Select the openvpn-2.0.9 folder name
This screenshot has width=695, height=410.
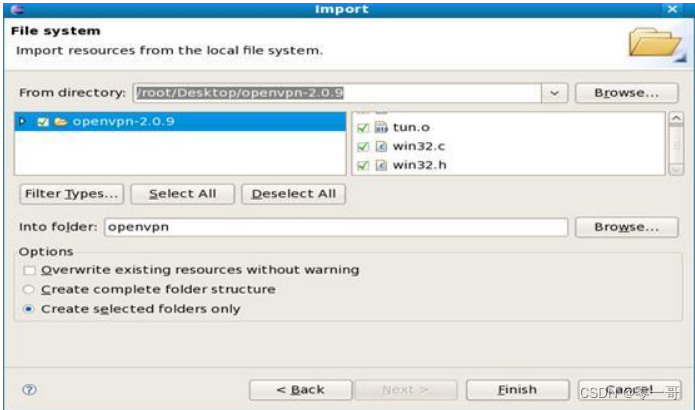pos(123,121)
